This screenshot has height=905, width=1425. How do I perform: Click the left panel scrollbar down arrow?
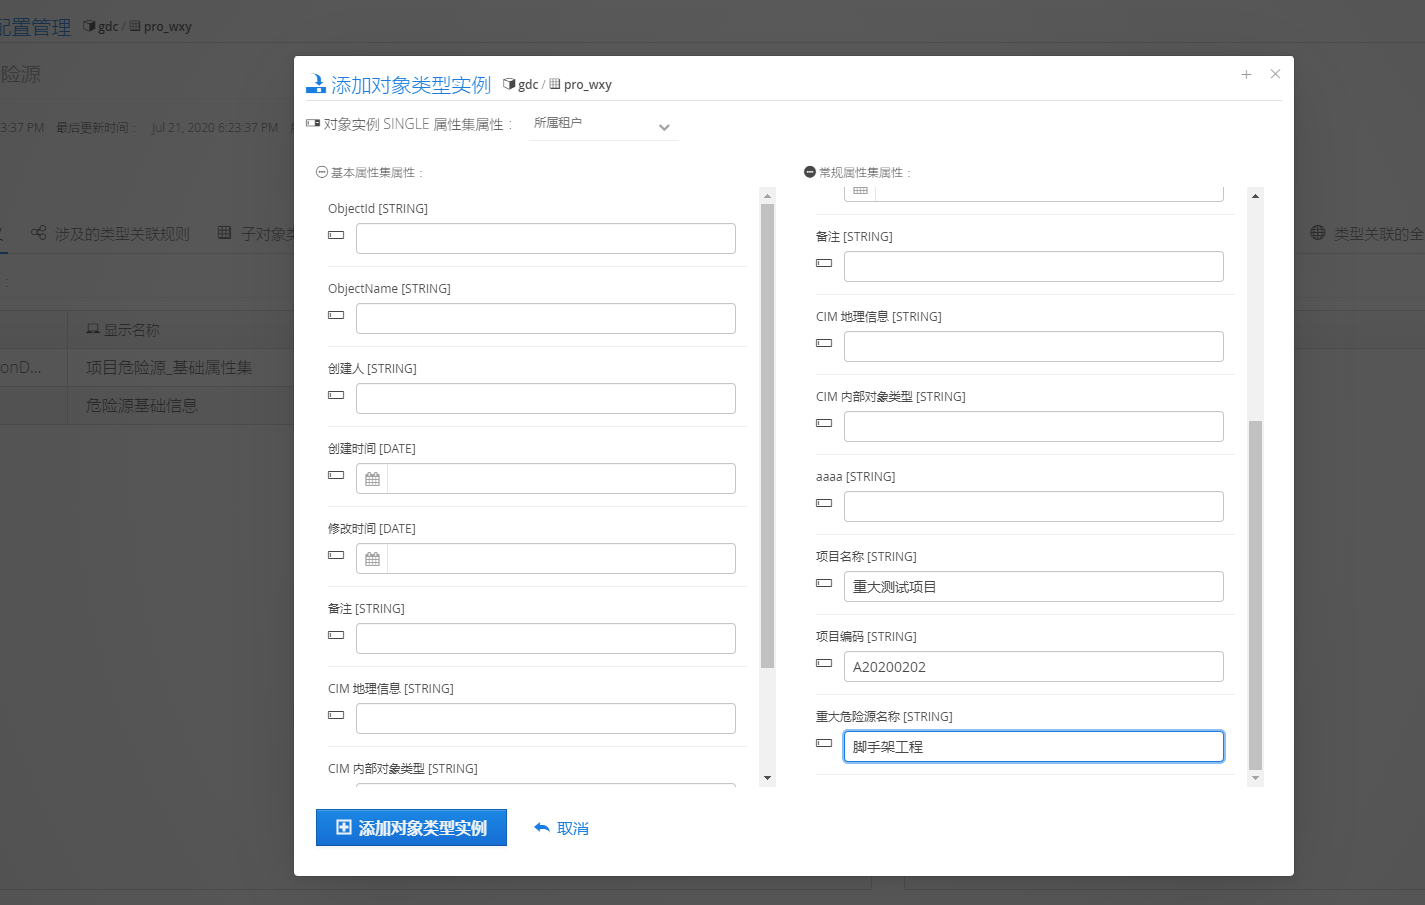point(767,778)
